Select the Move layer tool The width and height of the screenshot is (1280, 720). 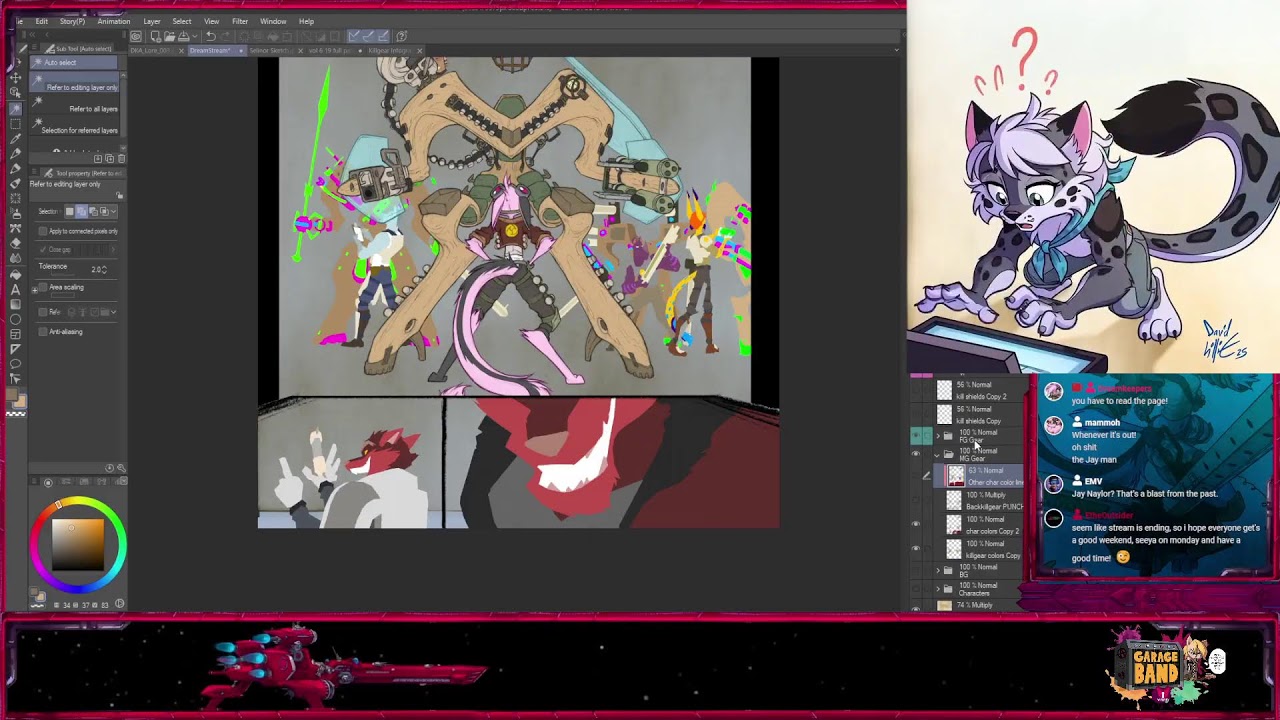point(16,78)
